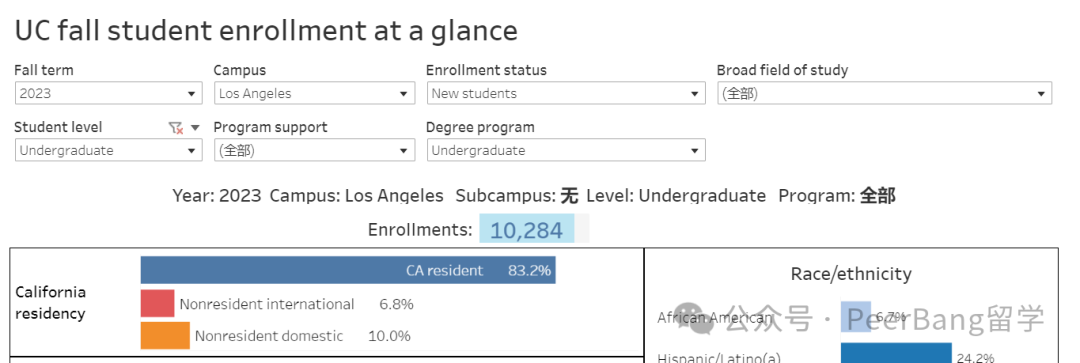Select the red Nonresident international bar
This screenshot has width=1080, height=363.
coord(157,304)
